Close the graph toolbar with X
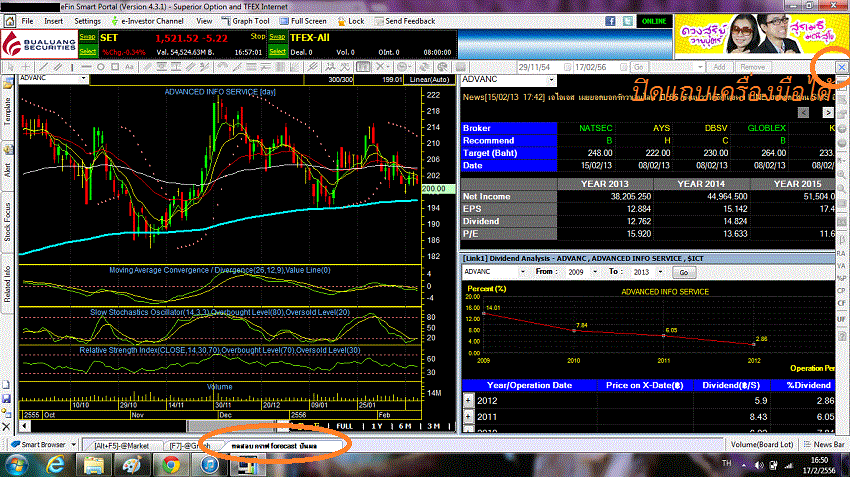Screen dimensions: 850x477 coord(841,67)
